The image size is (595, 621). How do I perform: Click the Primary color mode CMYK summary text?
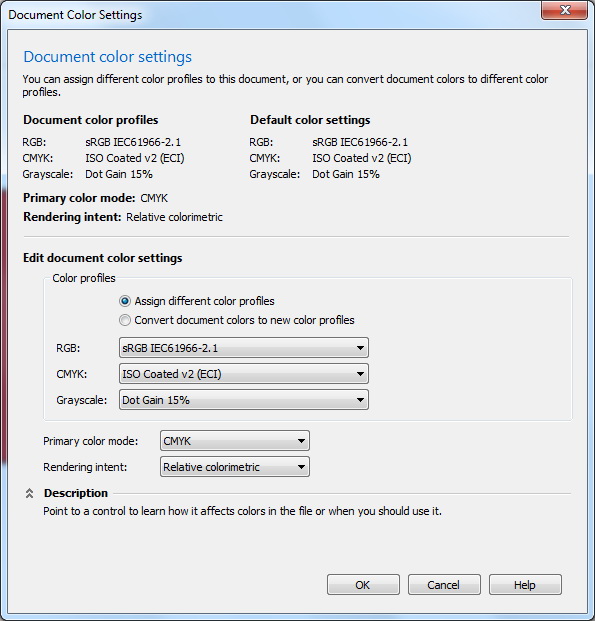click(154, 198)
